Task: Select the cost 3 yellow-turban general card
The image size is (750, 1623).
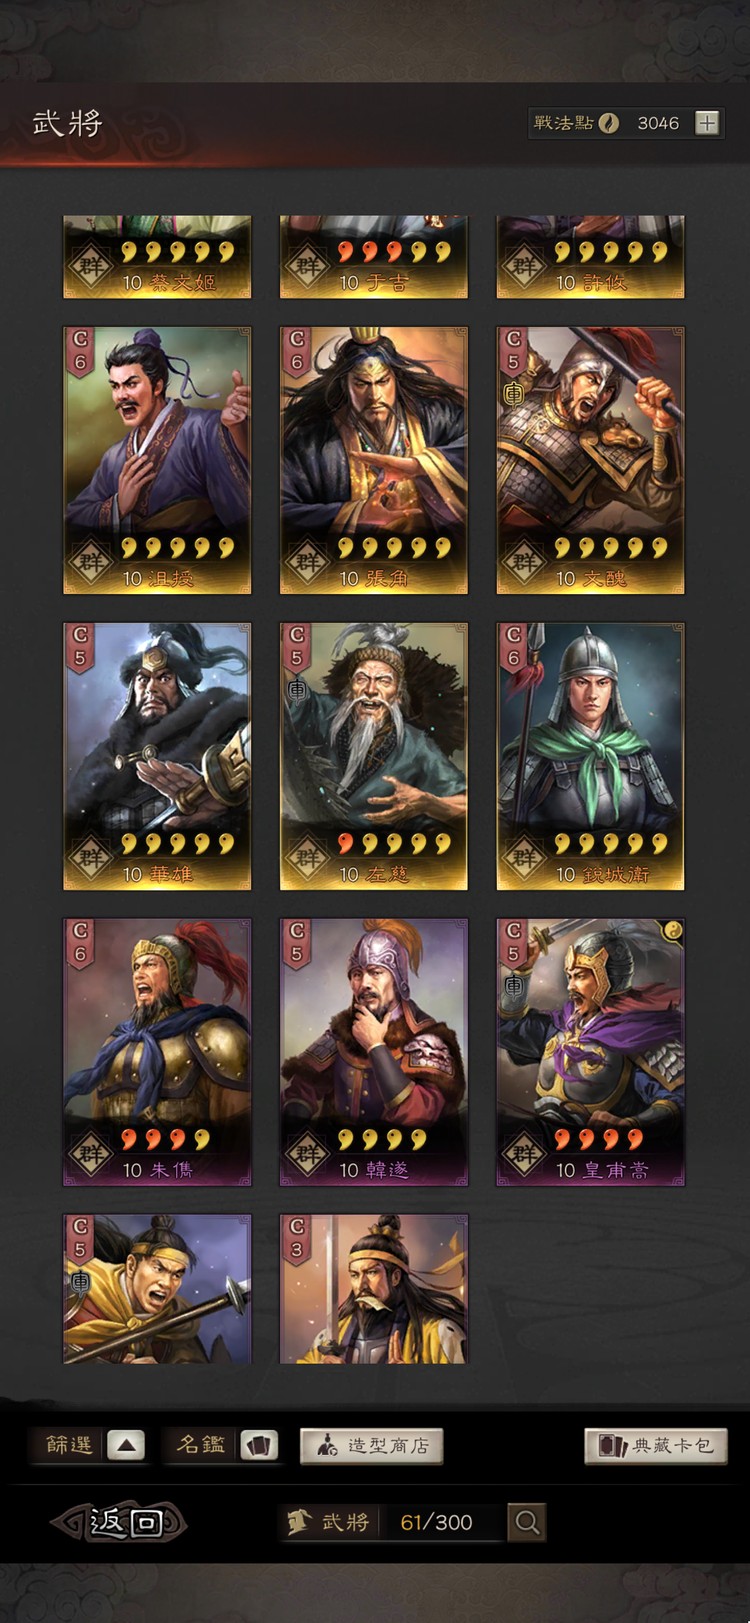Action: tap(373, 1289)
